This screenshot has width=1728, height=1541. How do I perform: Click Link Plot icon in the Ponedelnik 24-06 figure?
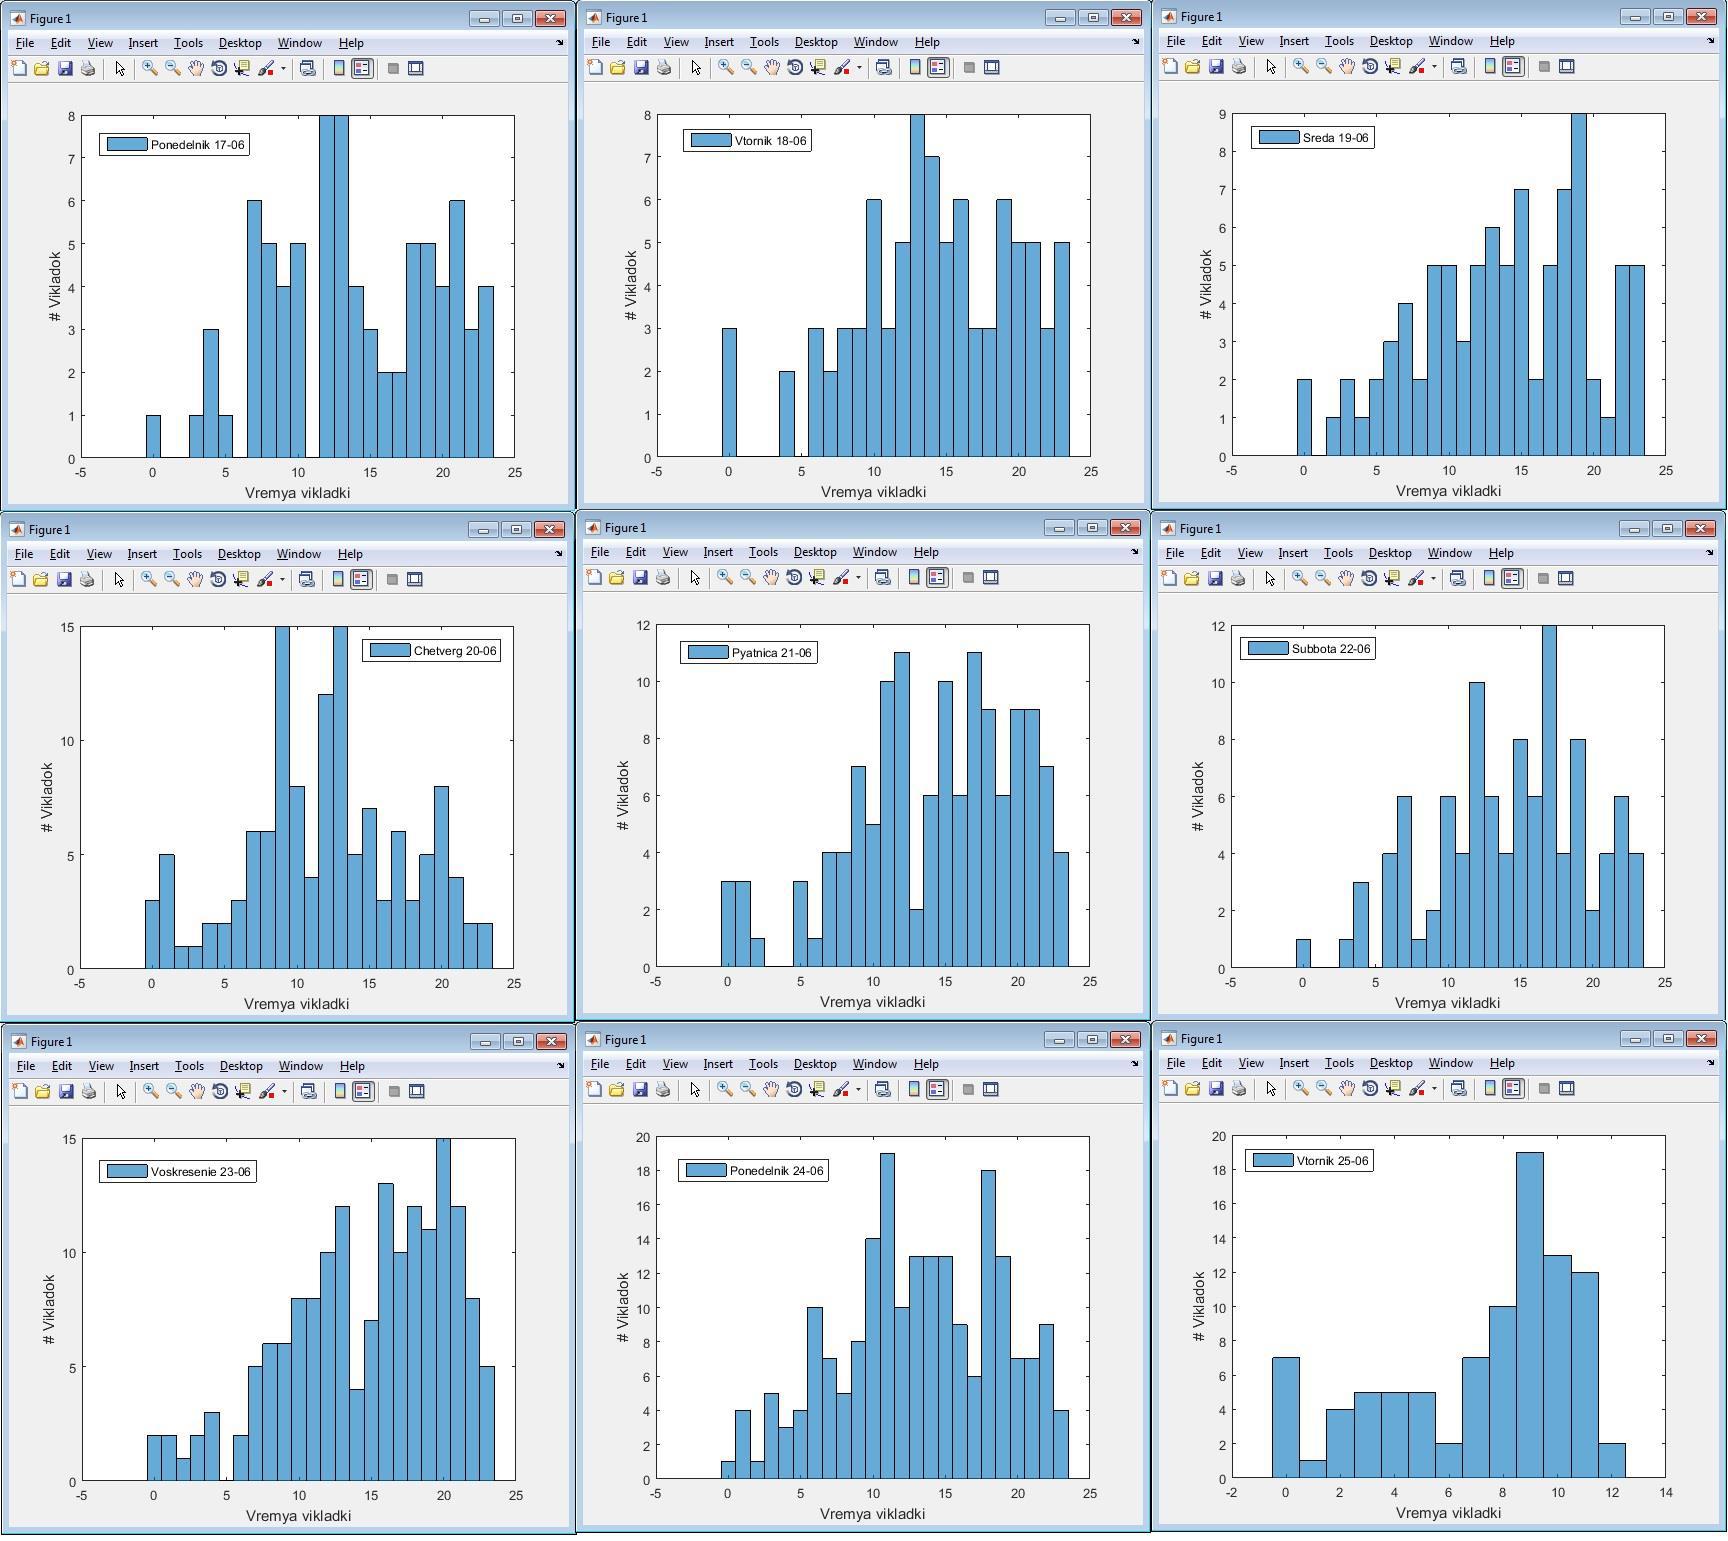[x=882, y=1090]
